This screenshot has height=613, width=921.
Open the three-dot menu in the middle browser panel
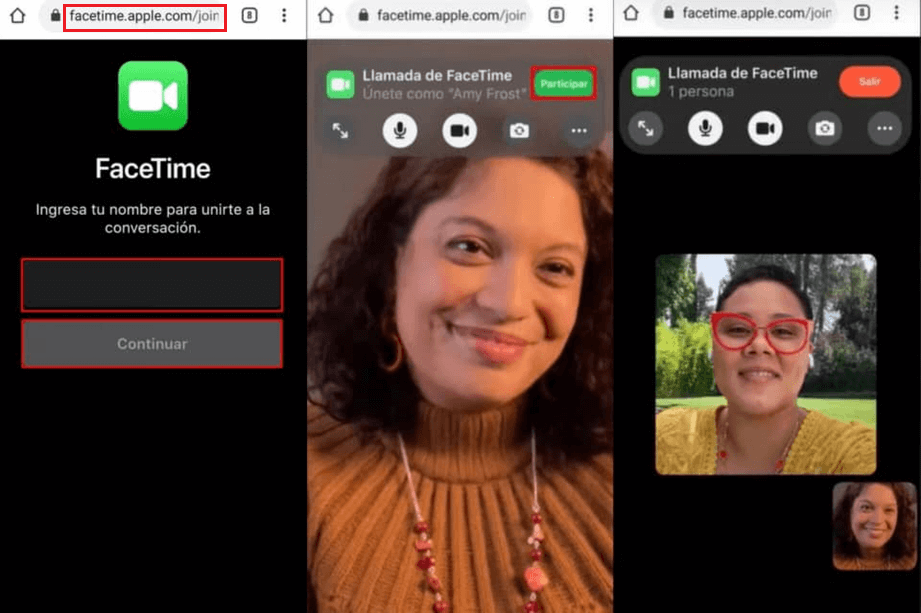591,15
